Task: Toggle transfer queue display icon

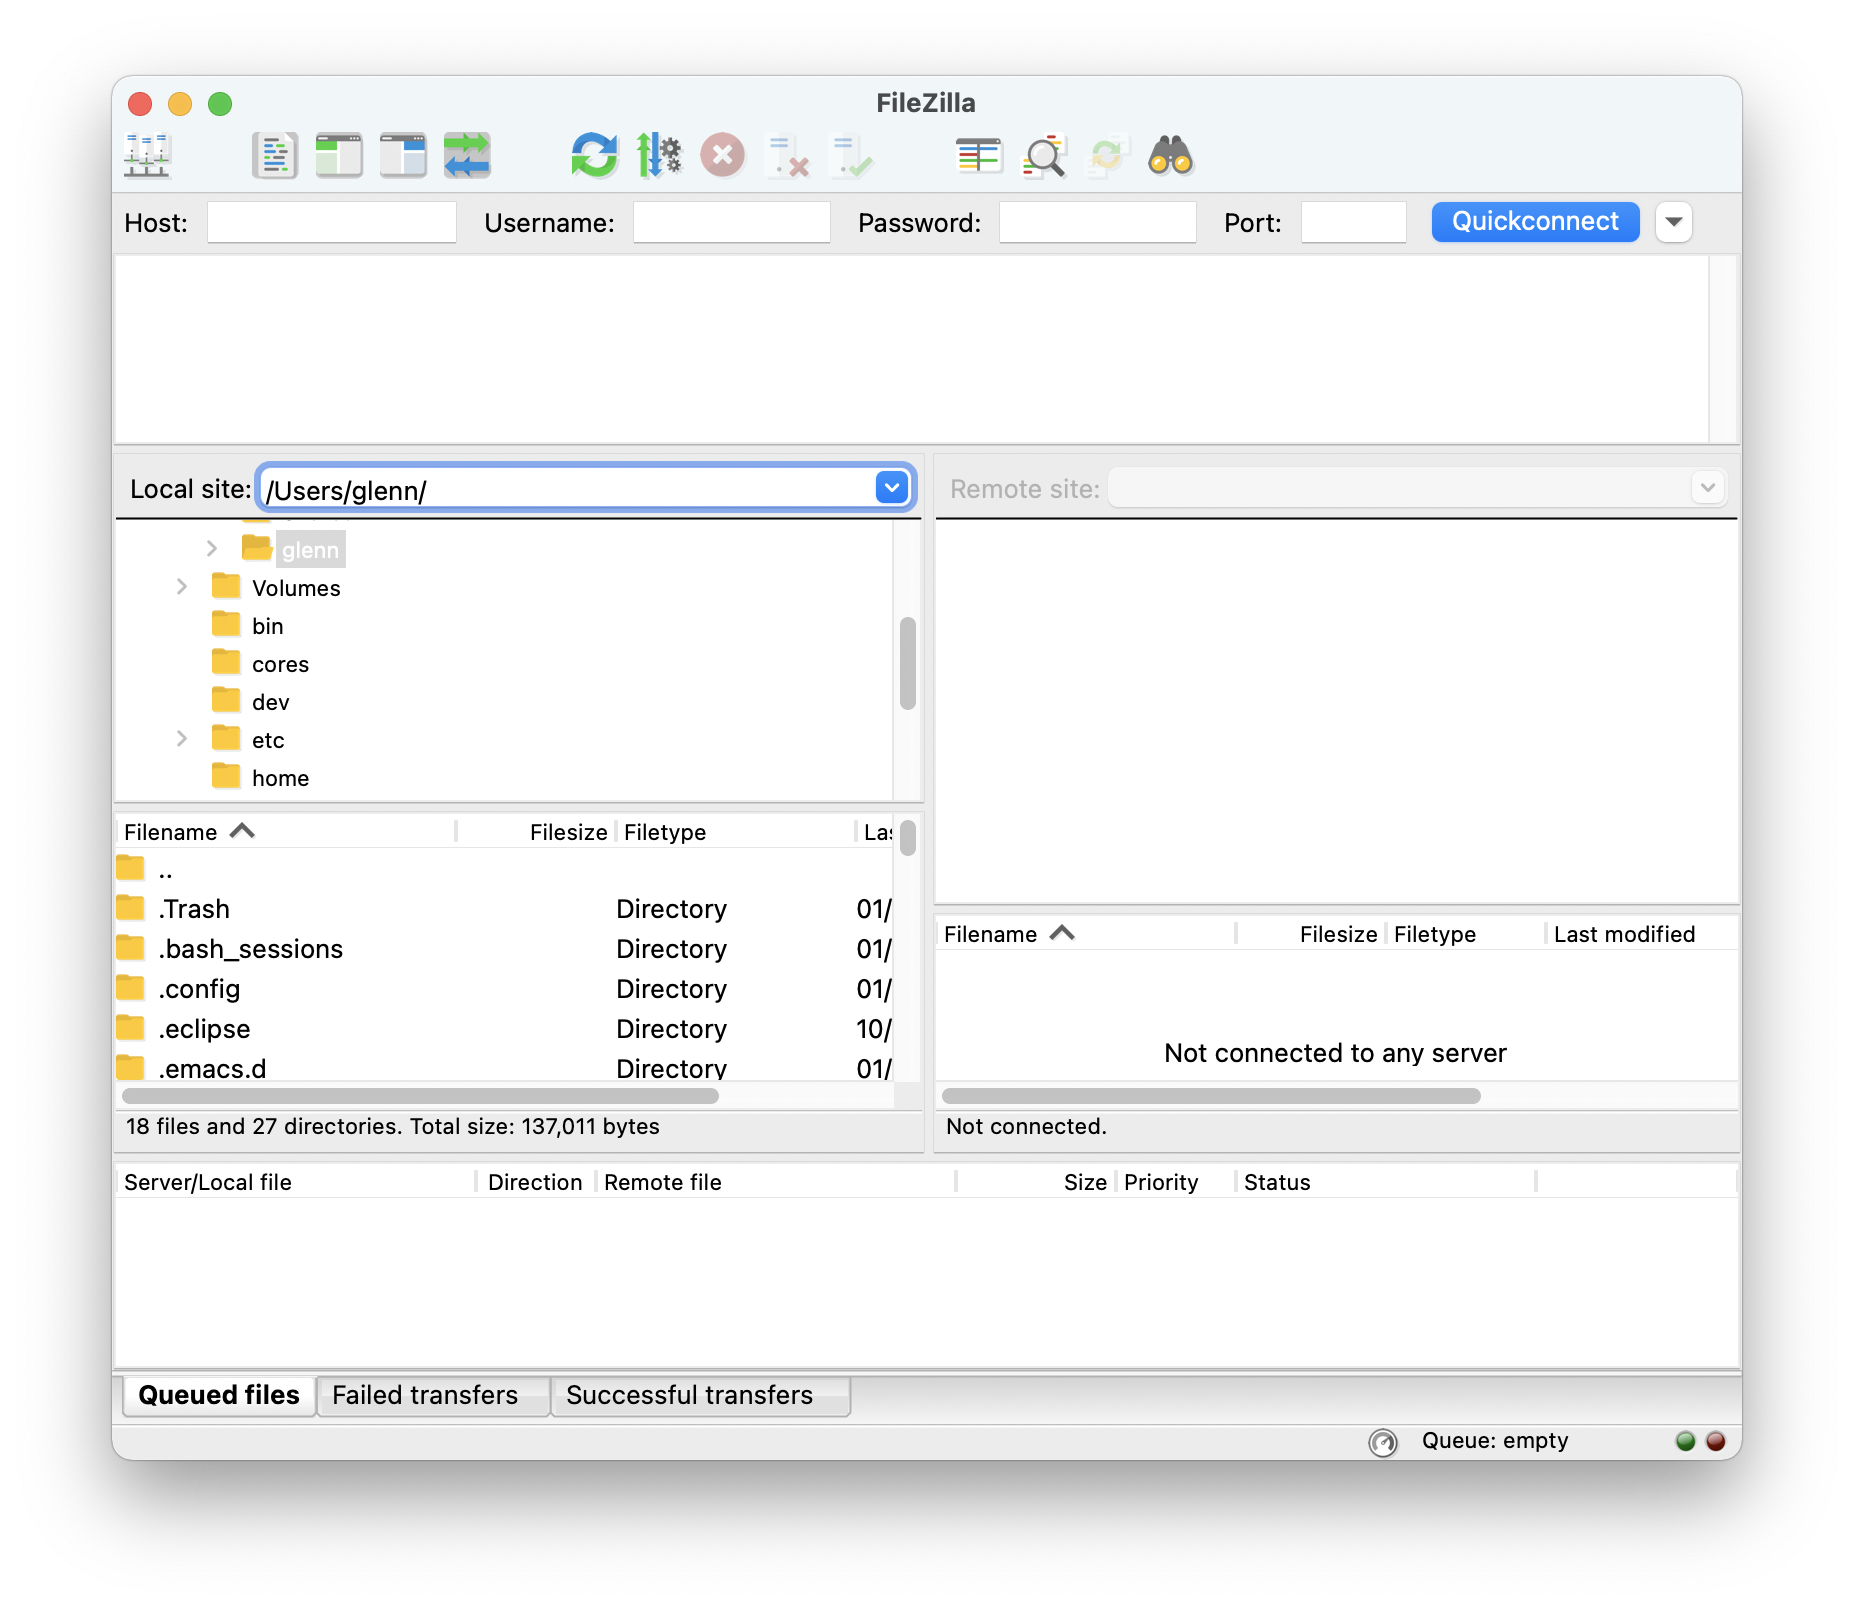Action: [x=467, y=156]
